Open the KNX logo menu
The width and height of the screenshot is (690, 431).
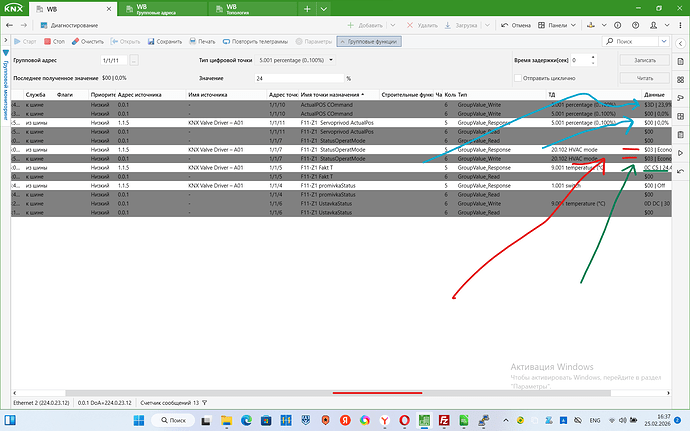pos(14,8)
